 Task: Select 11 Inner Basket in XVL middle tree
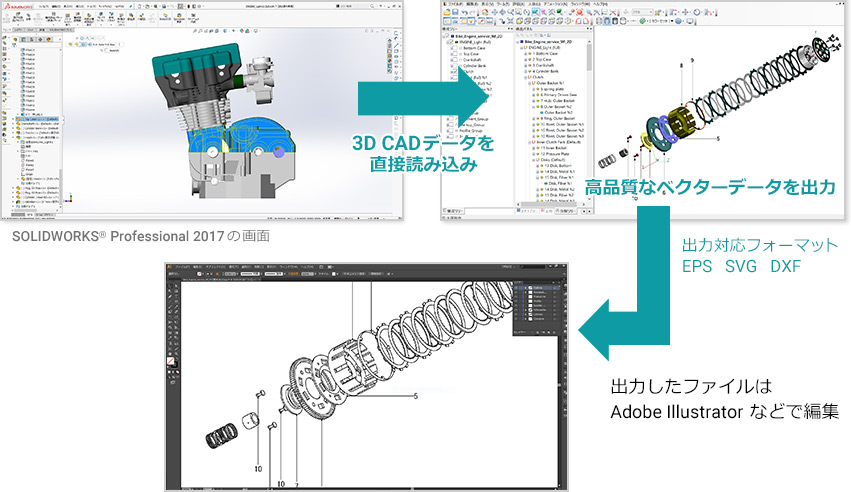pos(552,148)
